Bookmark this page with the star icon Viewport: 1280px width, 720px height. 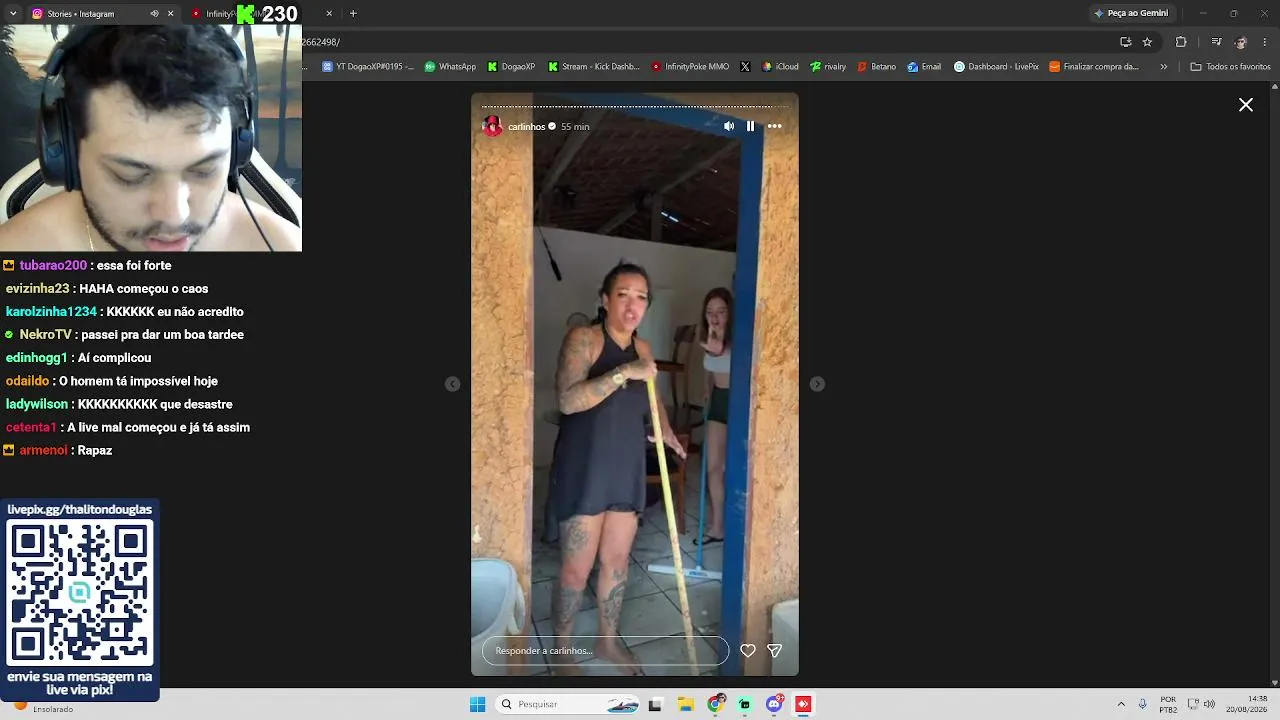1147,42
